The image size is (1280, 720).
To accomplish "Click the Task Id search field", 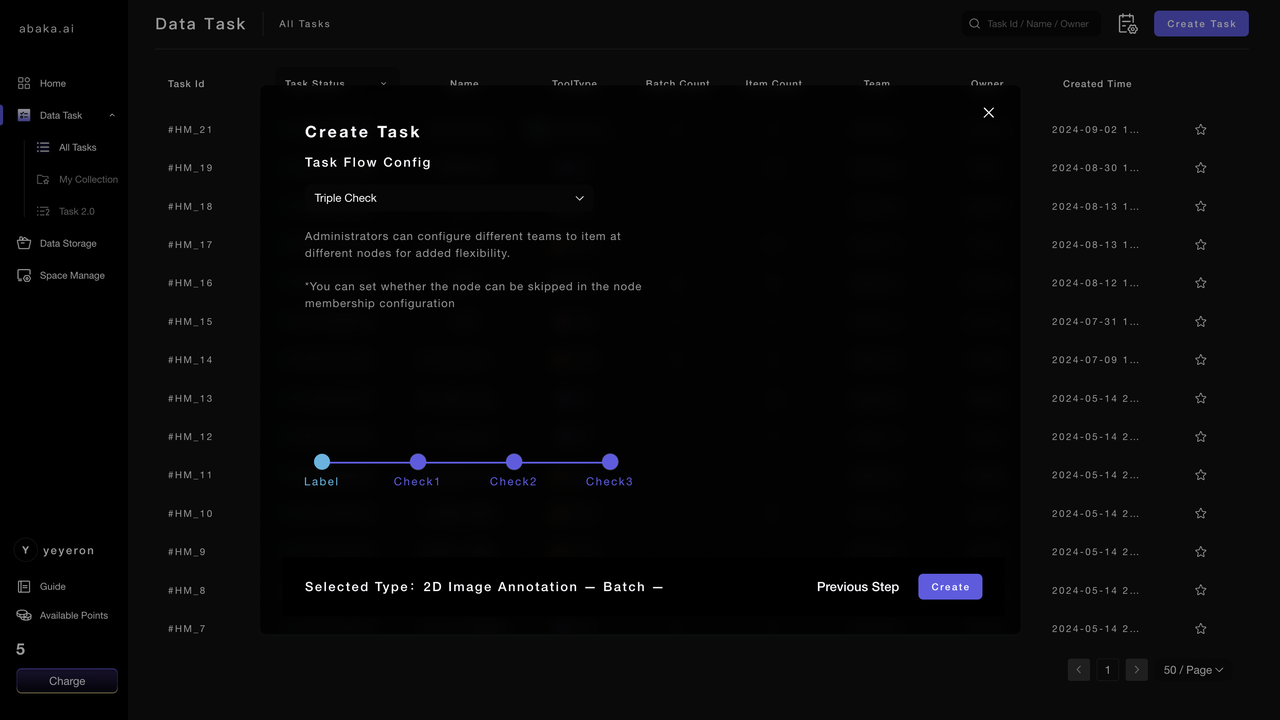I will click(x=1036, y=24).
